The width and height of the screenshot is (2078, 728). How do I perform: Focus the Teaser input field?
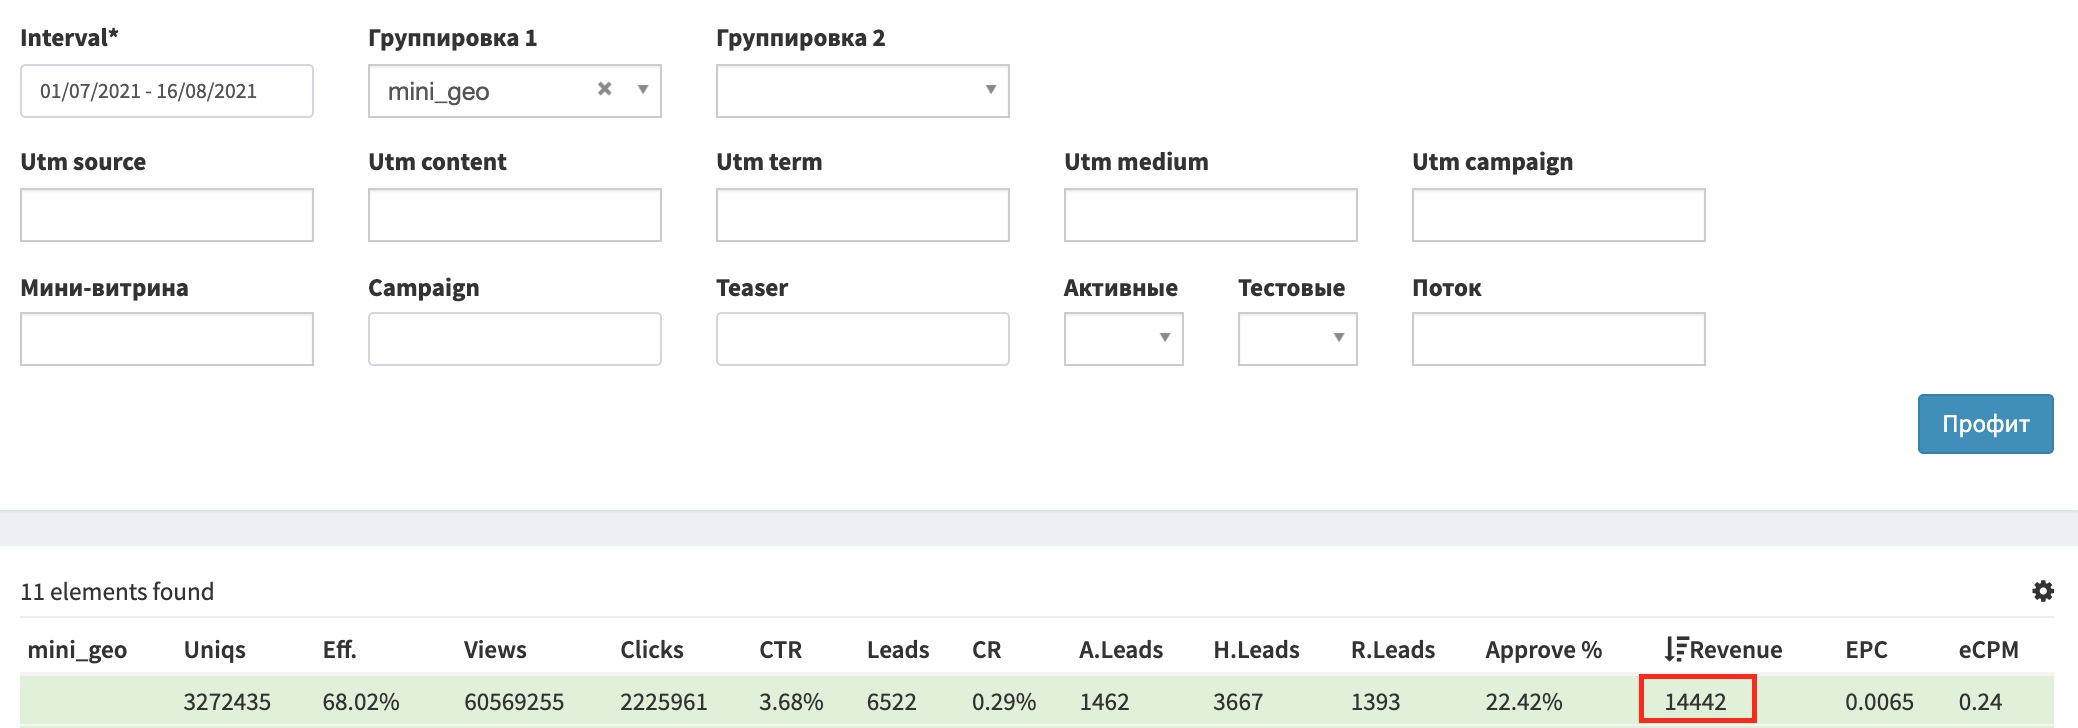862,339
